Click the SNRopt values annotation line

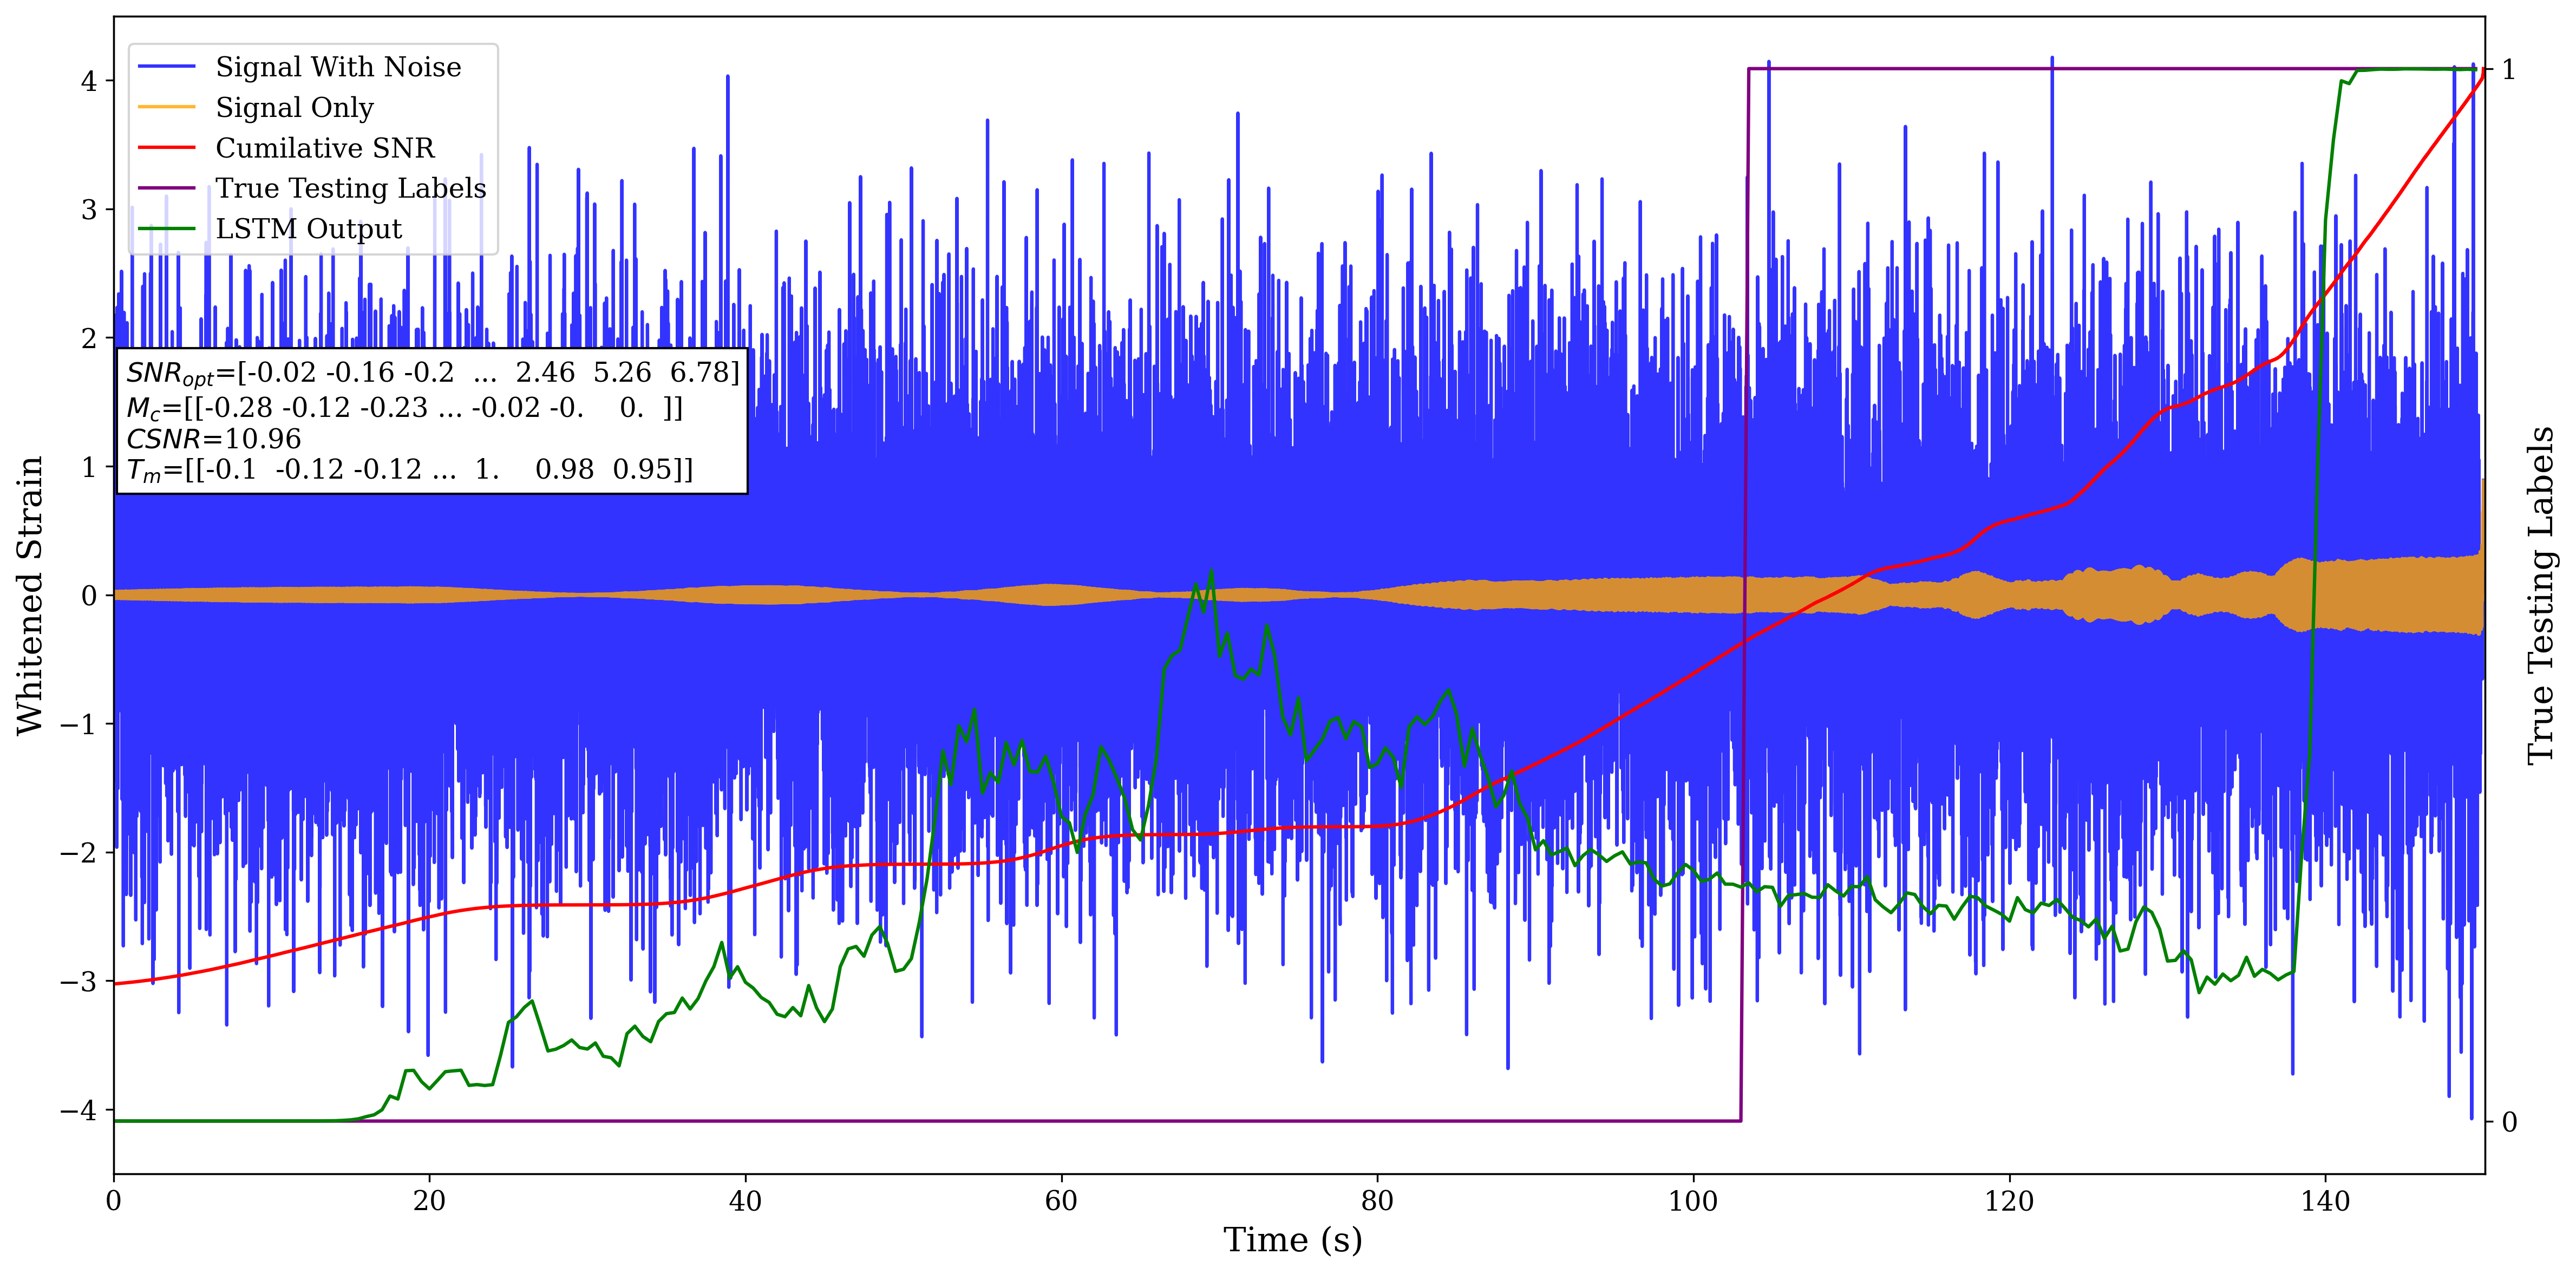432,373
